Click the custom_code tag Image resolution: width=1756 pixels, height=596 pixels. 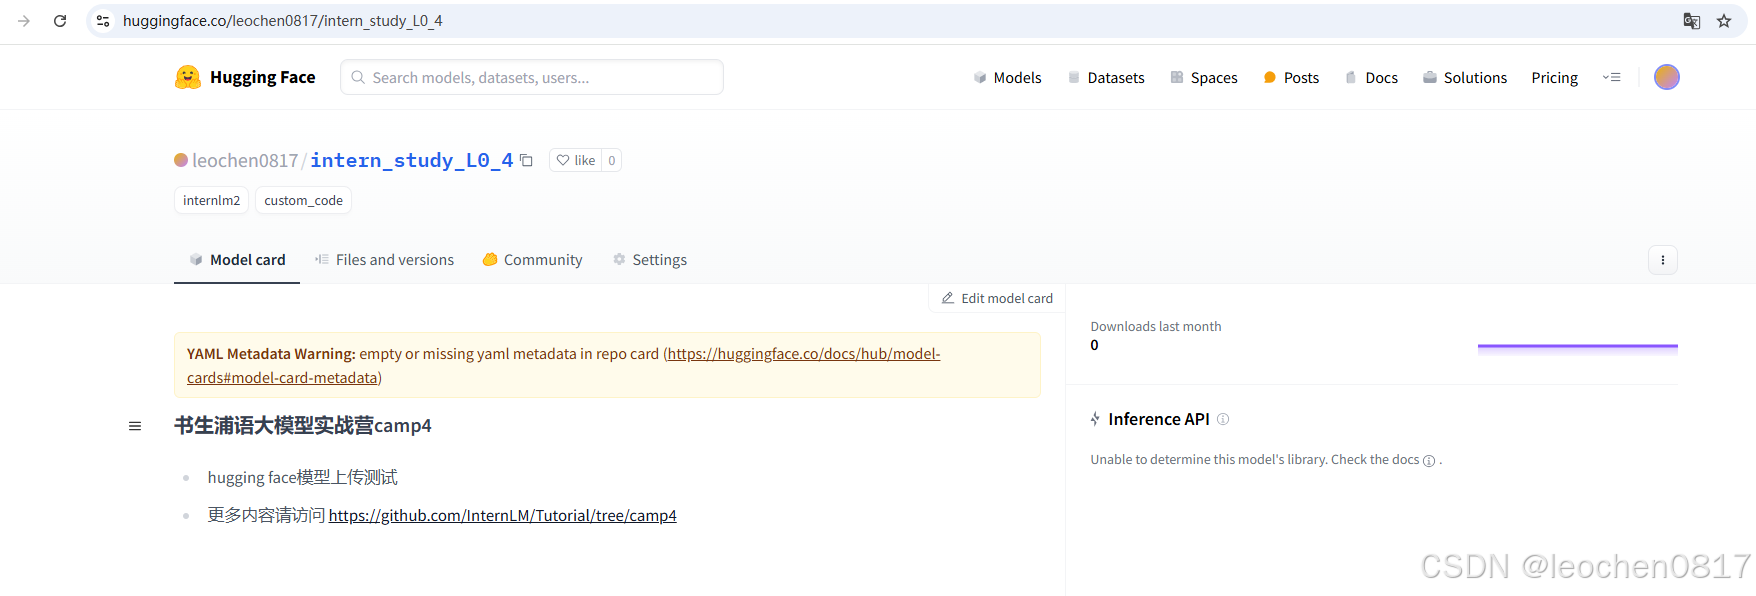303,200
